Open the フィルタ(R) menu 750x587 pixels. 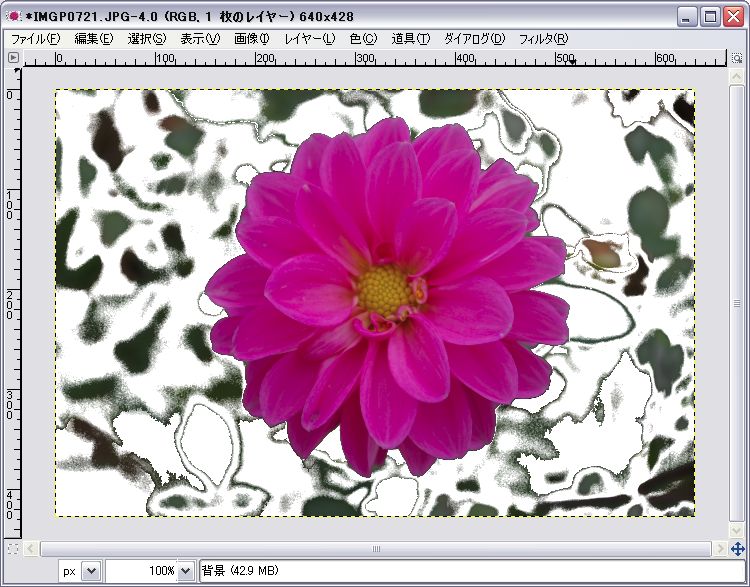pyautogui.click(x=543, y=39)
